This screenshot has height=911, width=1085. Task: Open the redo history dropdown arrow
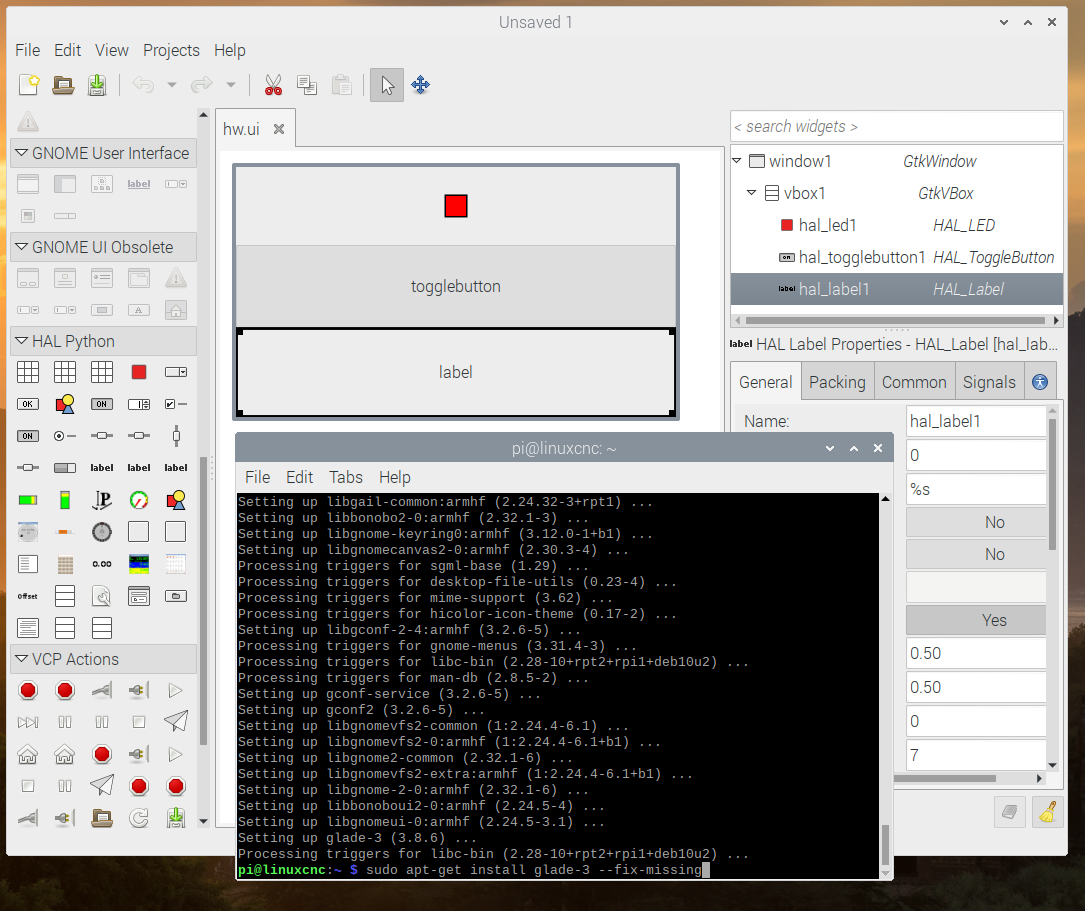(231, 85)
